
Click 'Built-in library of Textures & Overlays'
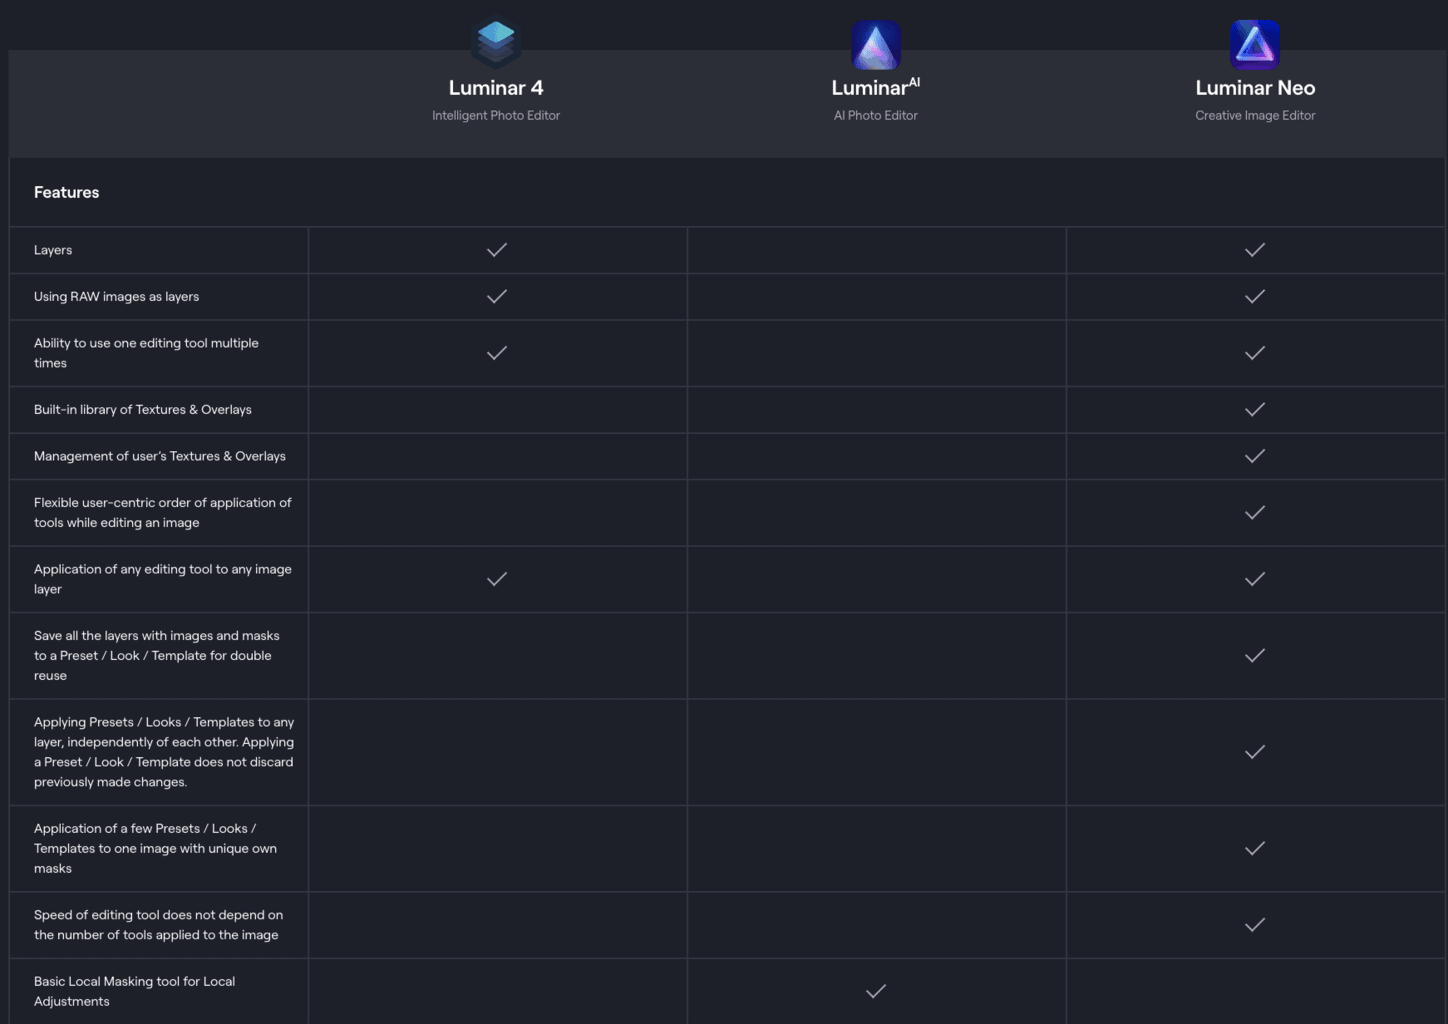[x=143, y=410]
